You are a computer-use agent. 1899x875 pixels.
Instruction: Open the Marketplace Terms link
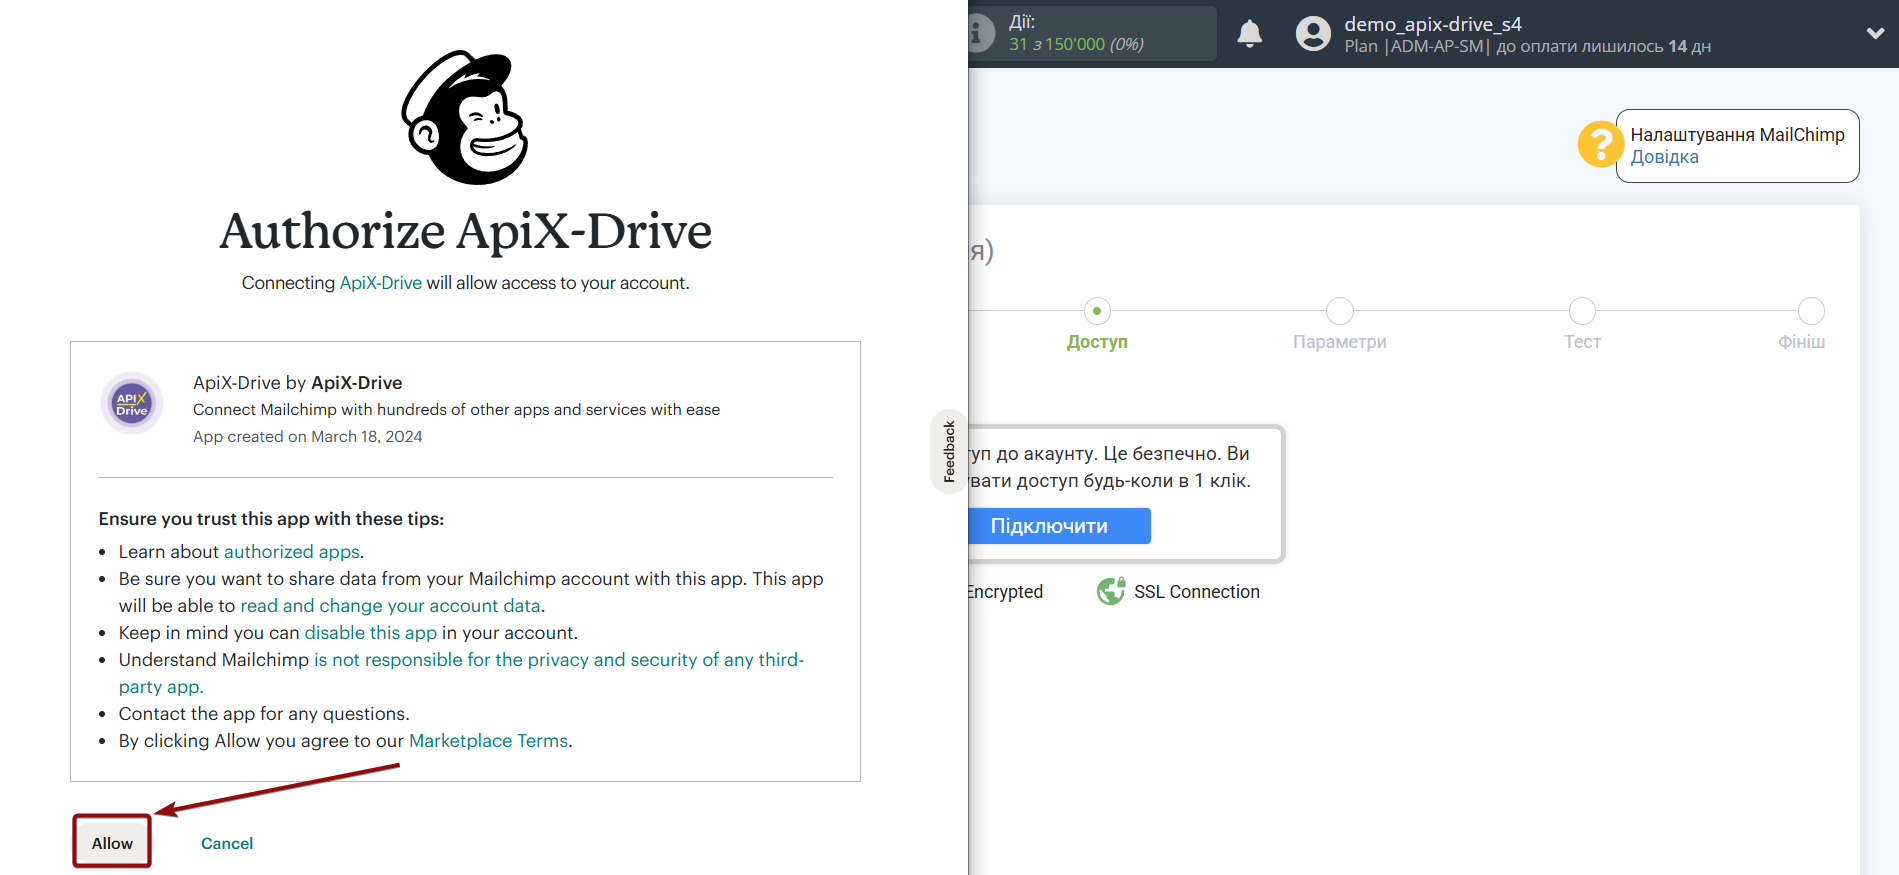(x=488, y=740)
